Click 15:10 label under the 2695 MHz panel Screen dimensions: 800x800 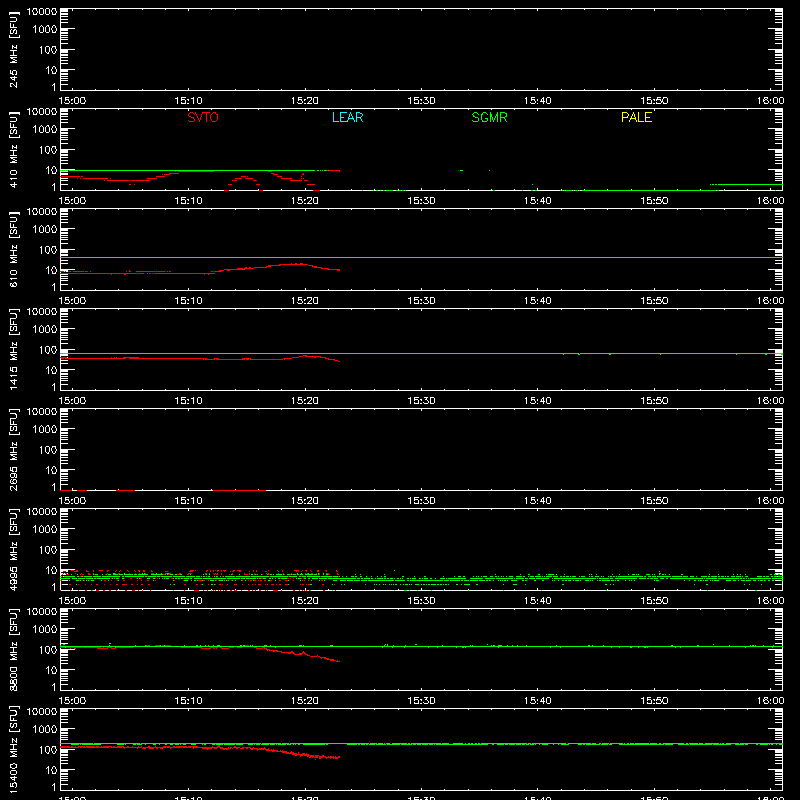188,501
